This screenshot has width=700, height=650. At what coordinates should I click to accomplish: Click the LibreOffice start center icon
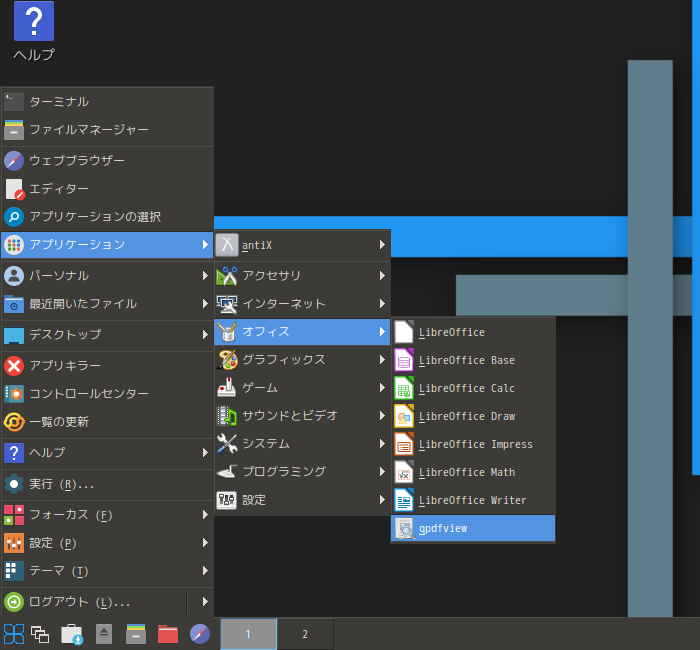pos(404,332)
